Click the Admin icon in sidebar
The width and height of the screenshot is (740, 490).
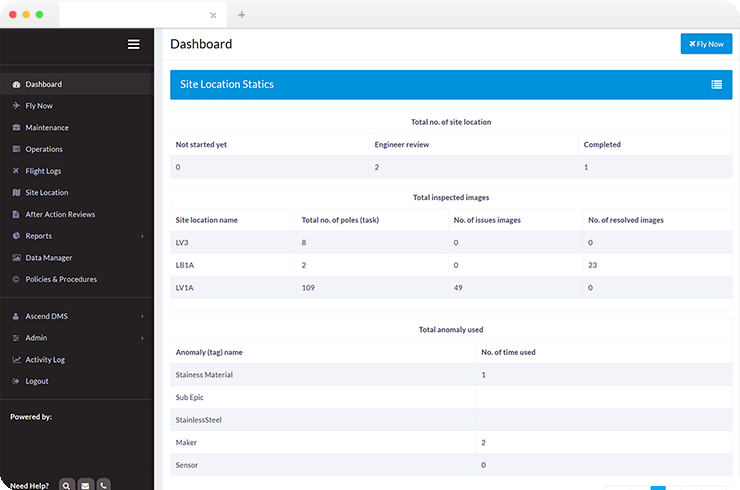[17, 338]
